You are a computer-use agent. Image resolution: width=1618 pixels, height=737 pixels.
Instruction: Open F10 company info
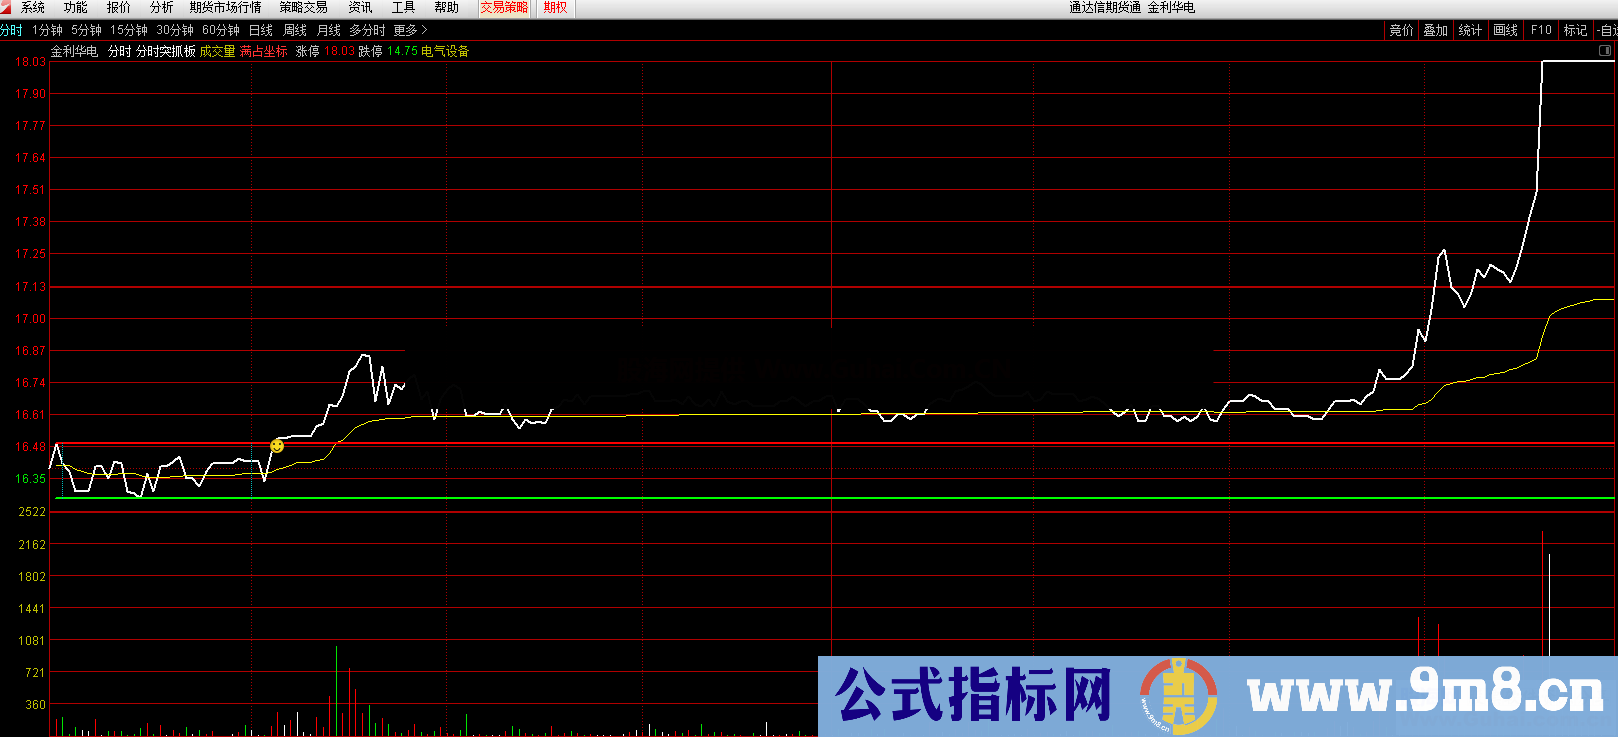(1541, 31)
